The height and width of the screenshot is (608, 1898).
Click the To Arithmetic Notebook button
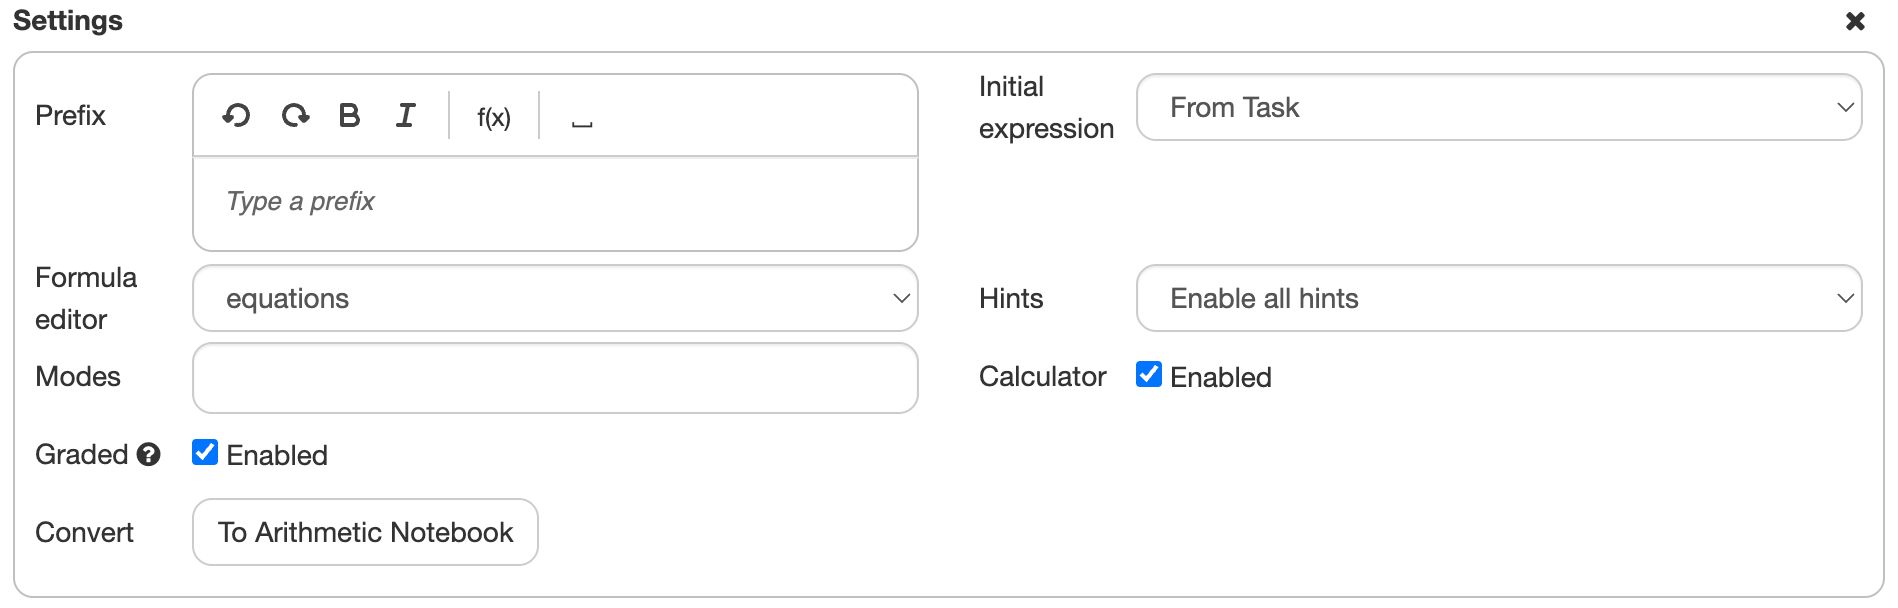(x=364, y=532)
